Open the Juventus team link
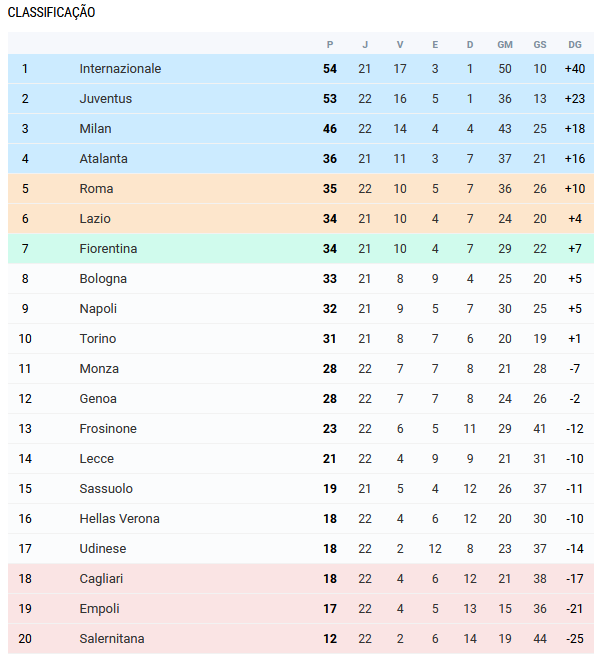 105,99
